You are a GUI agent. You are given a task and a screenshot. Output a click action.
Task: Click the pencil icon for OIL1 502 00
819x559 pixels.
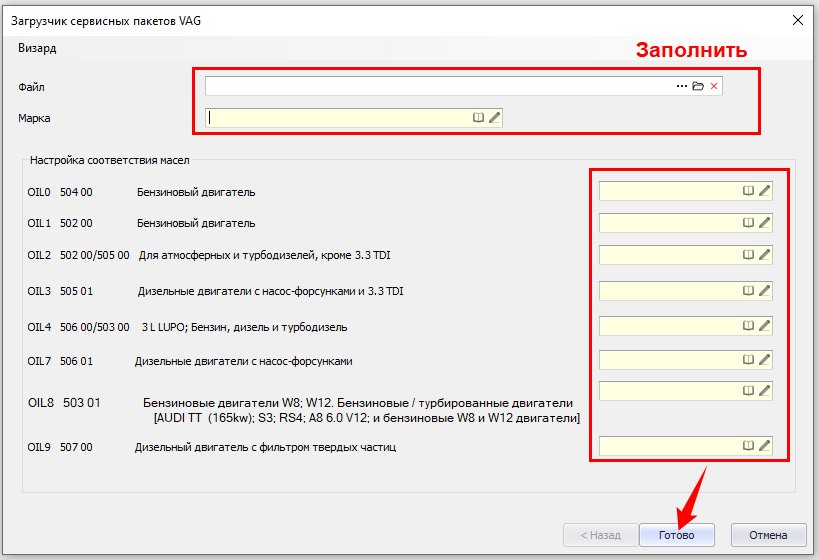(765, 222)
